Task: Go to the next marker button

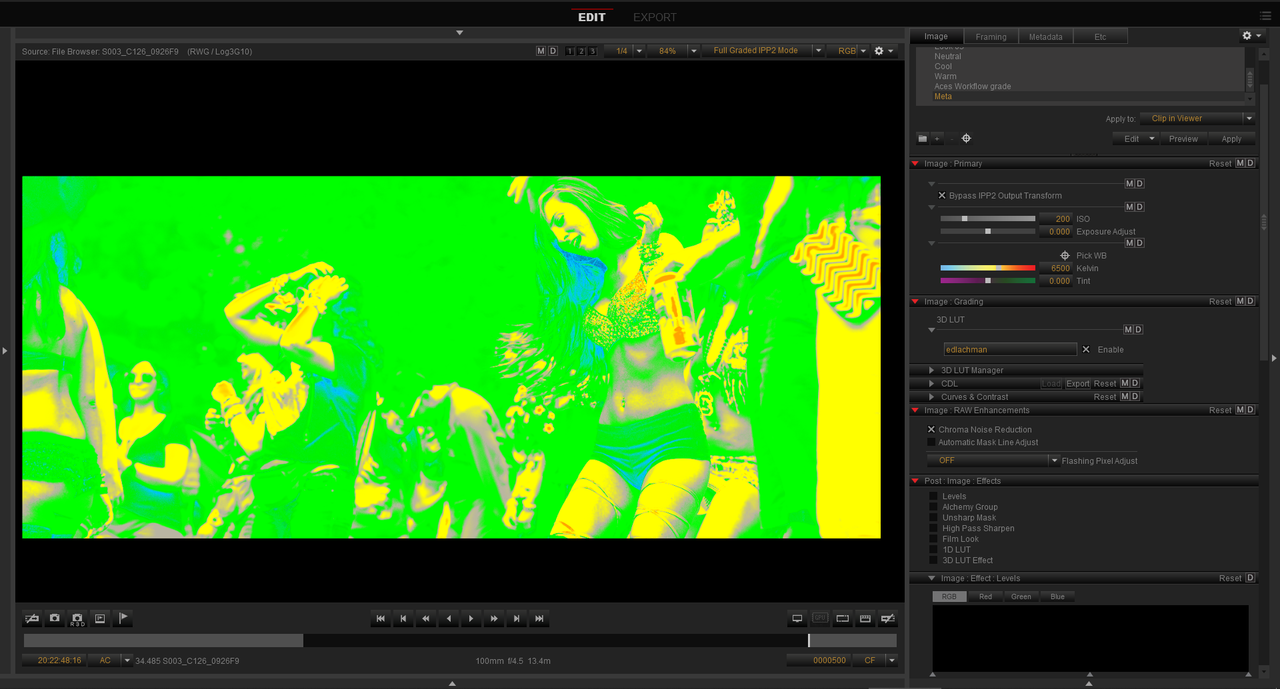Action: pos(516,619)
